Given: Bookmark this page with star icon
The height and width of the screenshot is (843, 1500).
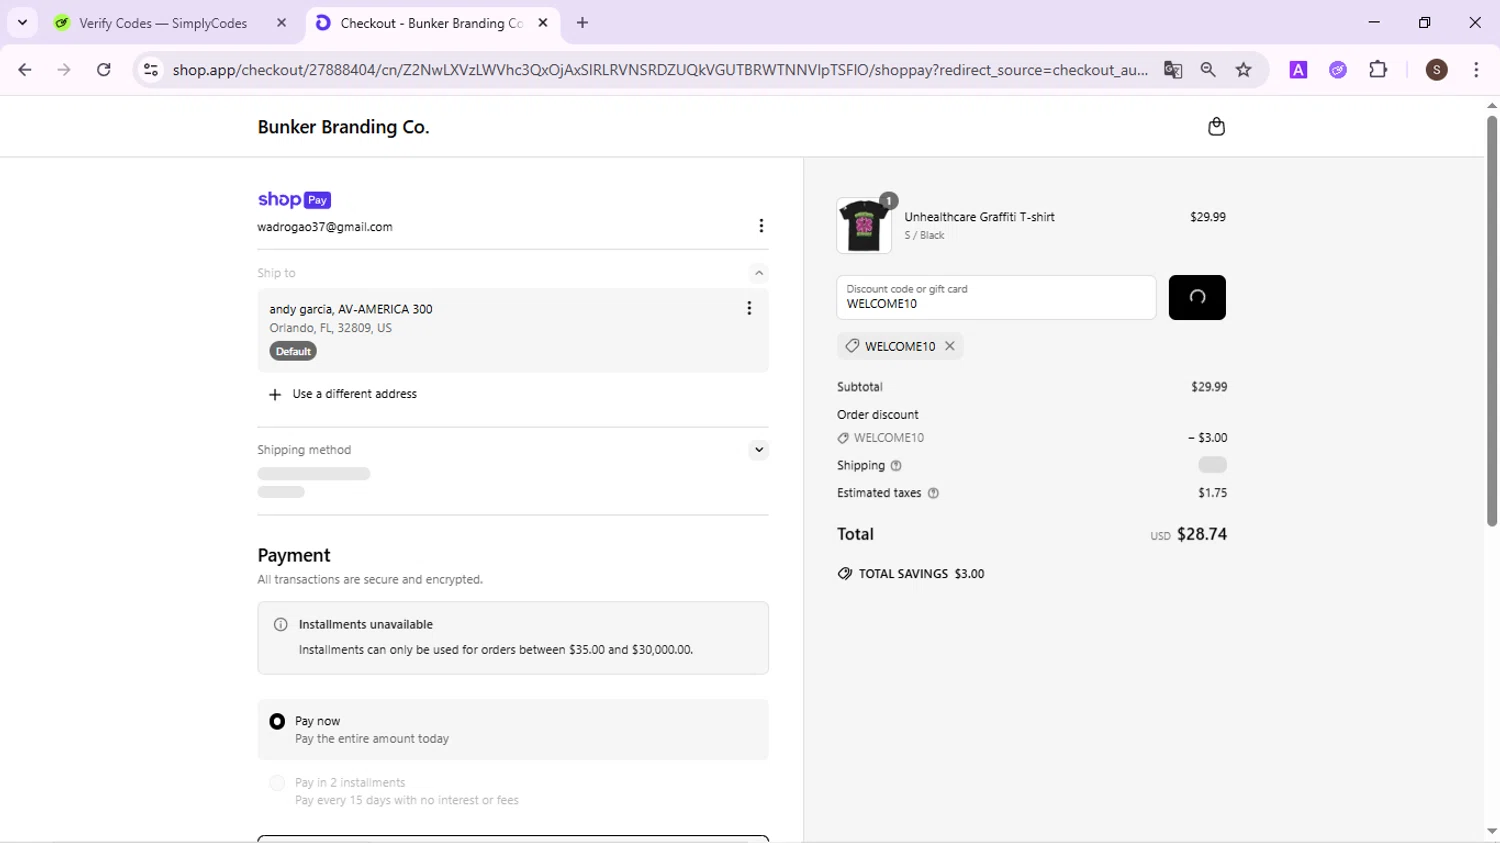Looking at the screenshot, I should click(x=1244, y=70).
